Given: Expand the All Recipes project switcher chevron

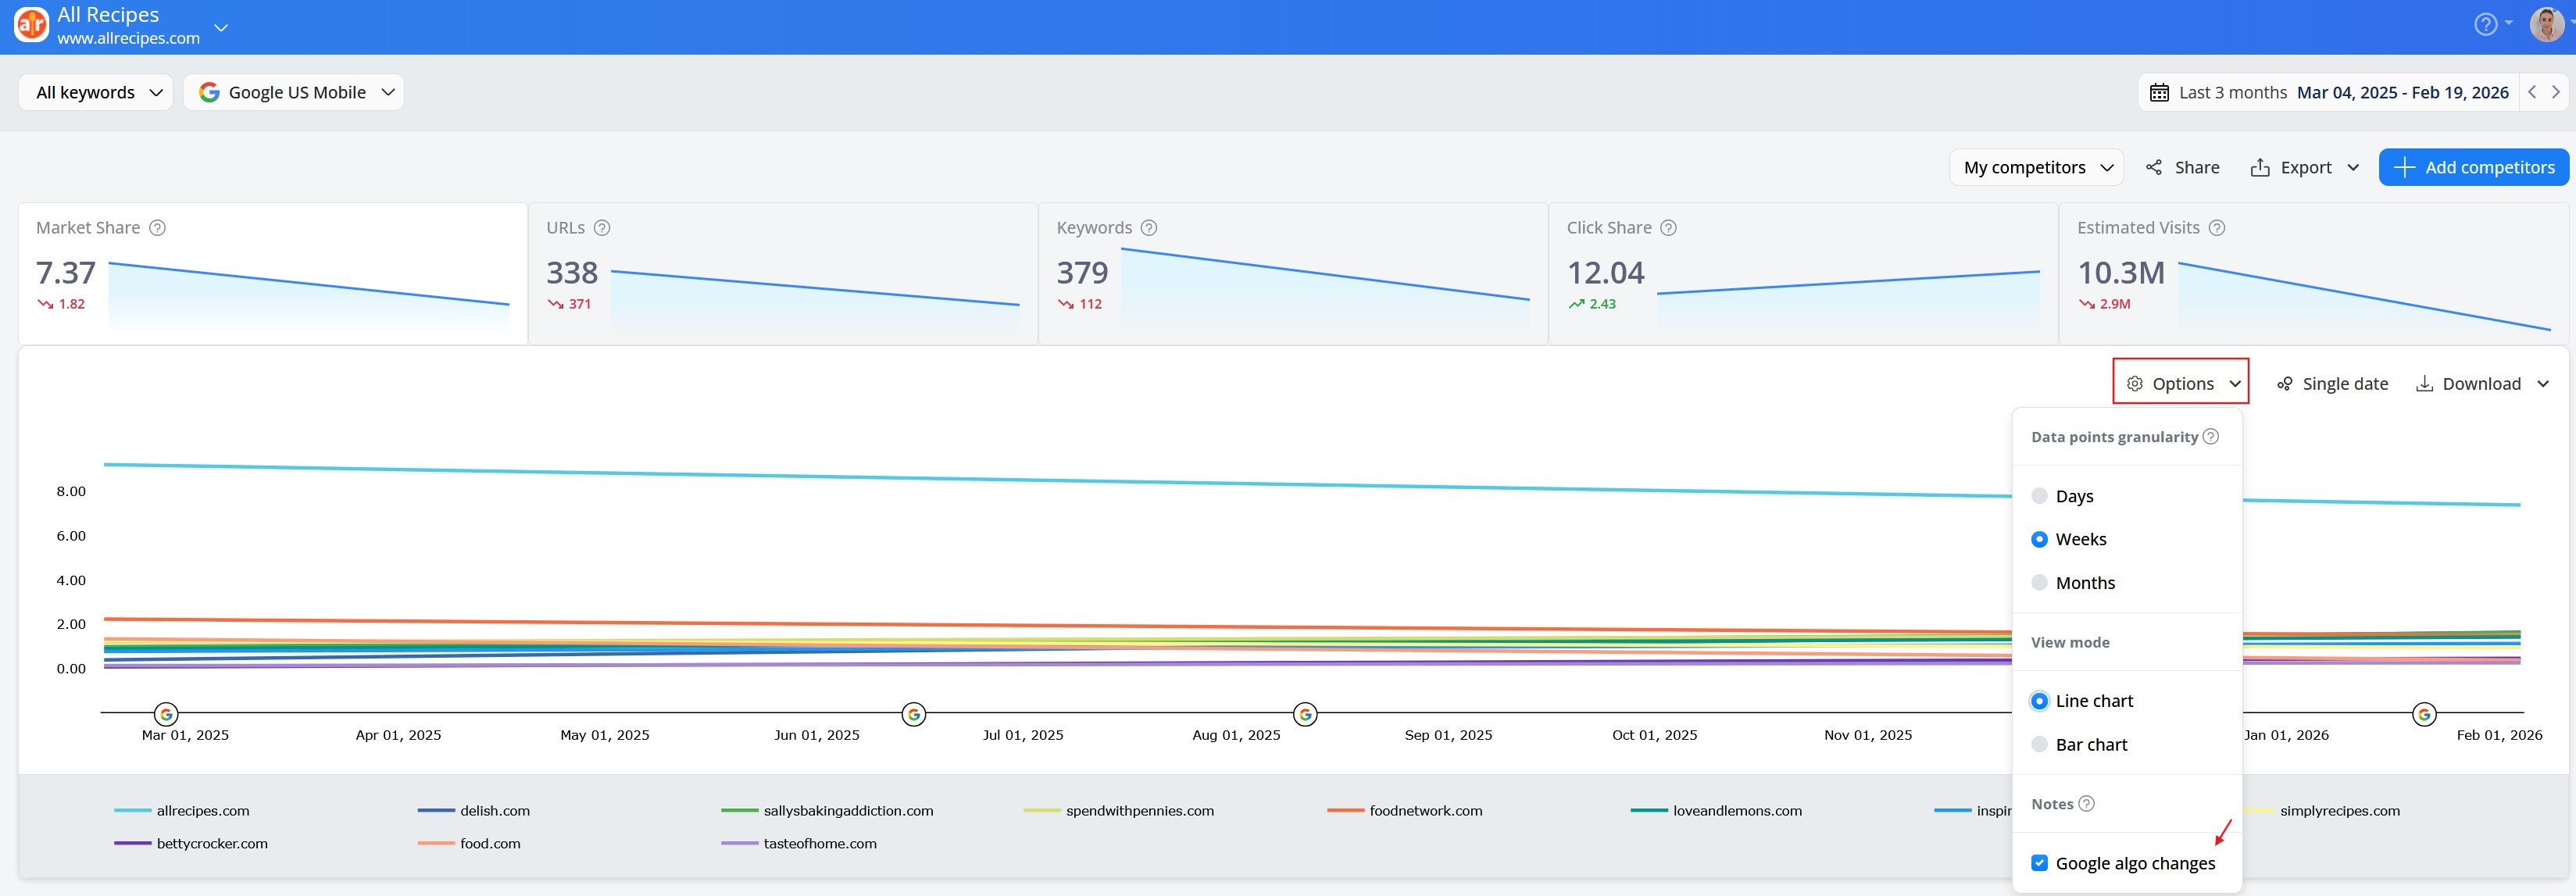Looking at the screenshot, I should 221,27.
